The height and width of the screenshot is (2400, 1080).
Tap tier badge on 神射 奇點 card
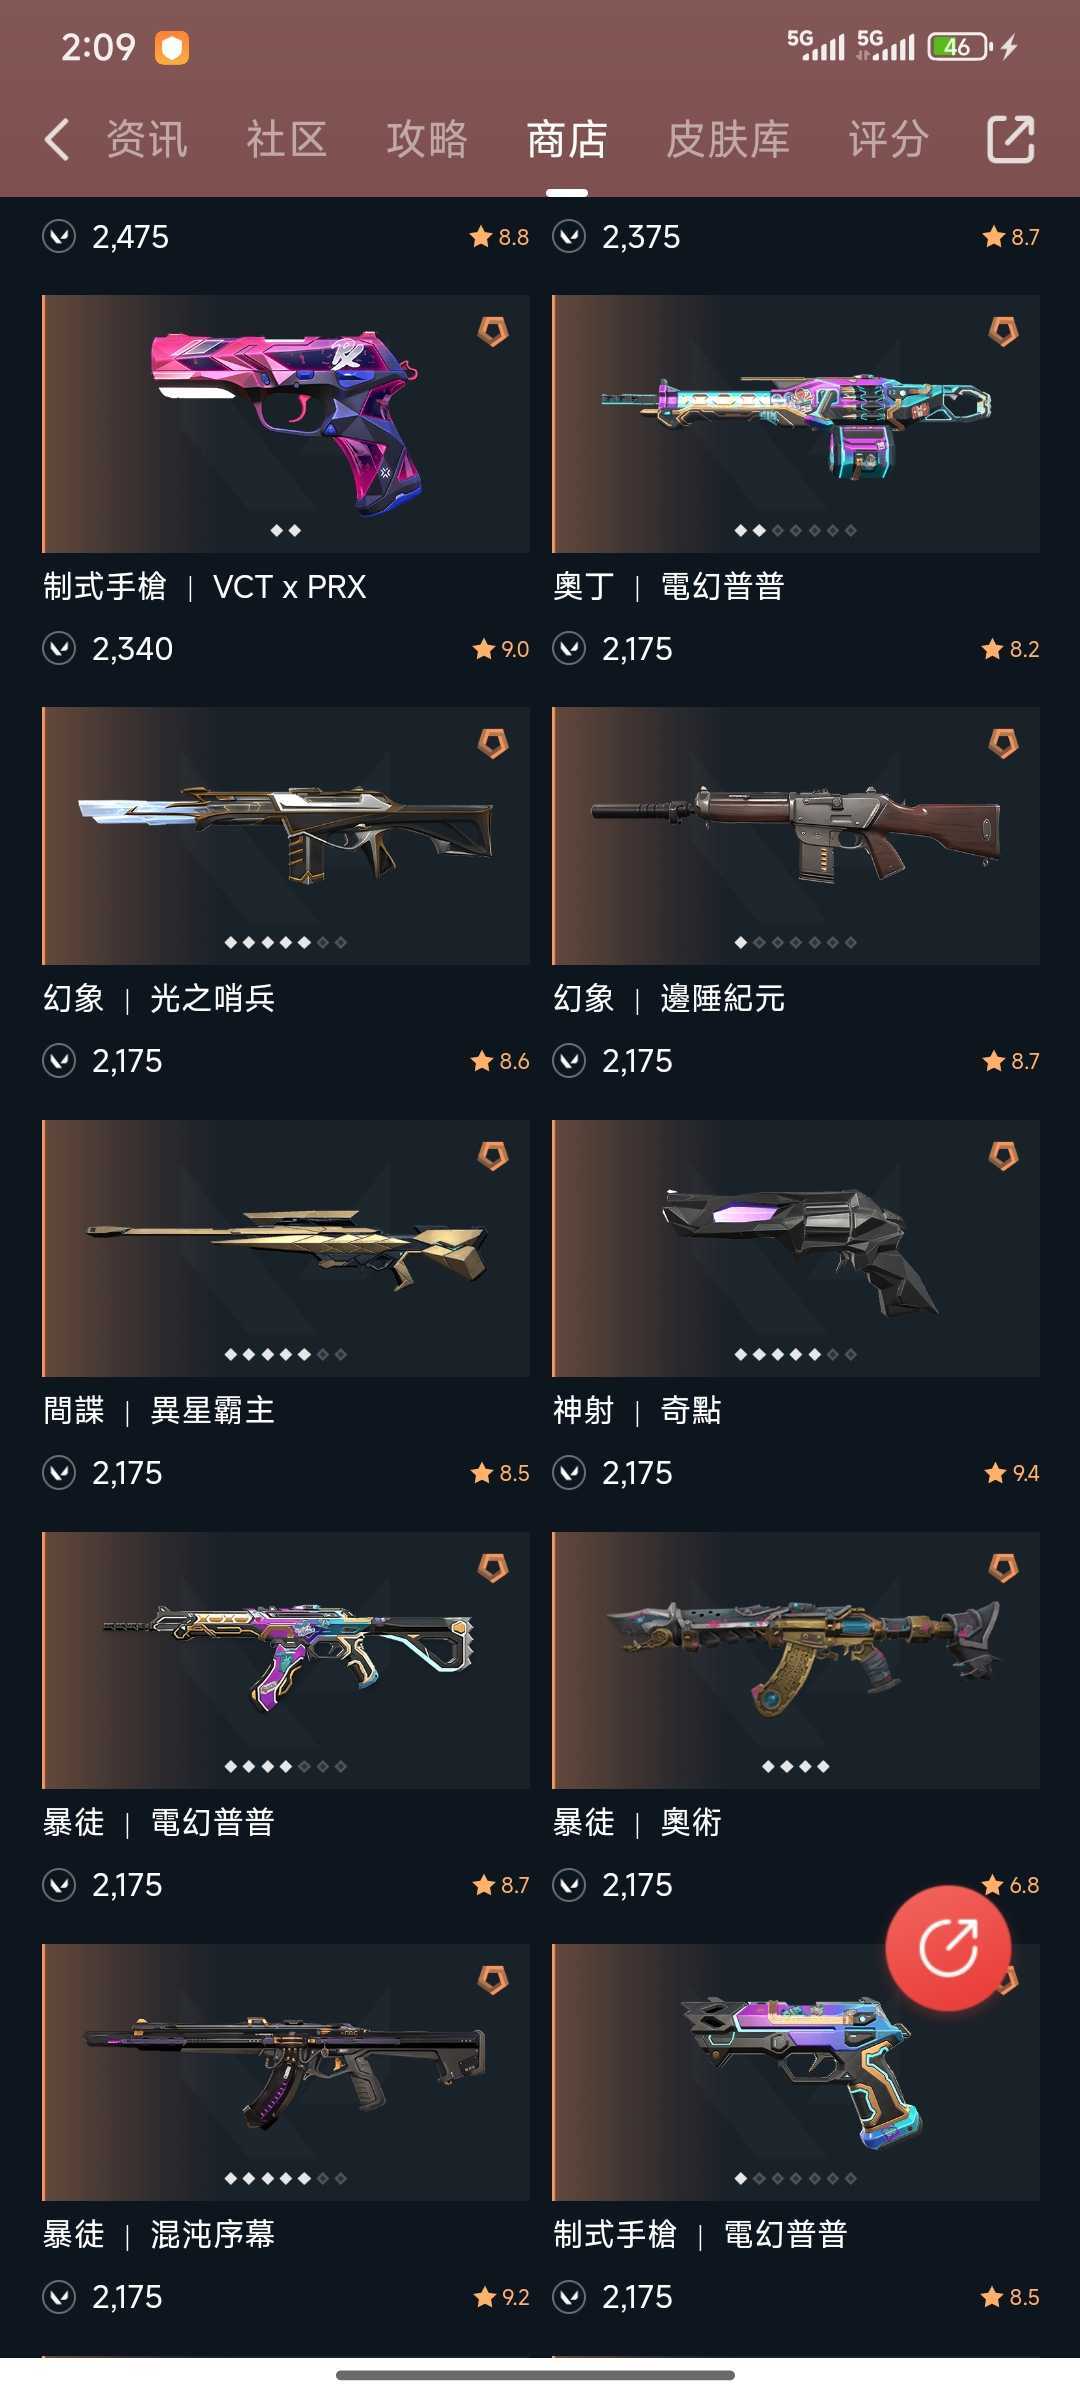click(x=1003, y=1156)
